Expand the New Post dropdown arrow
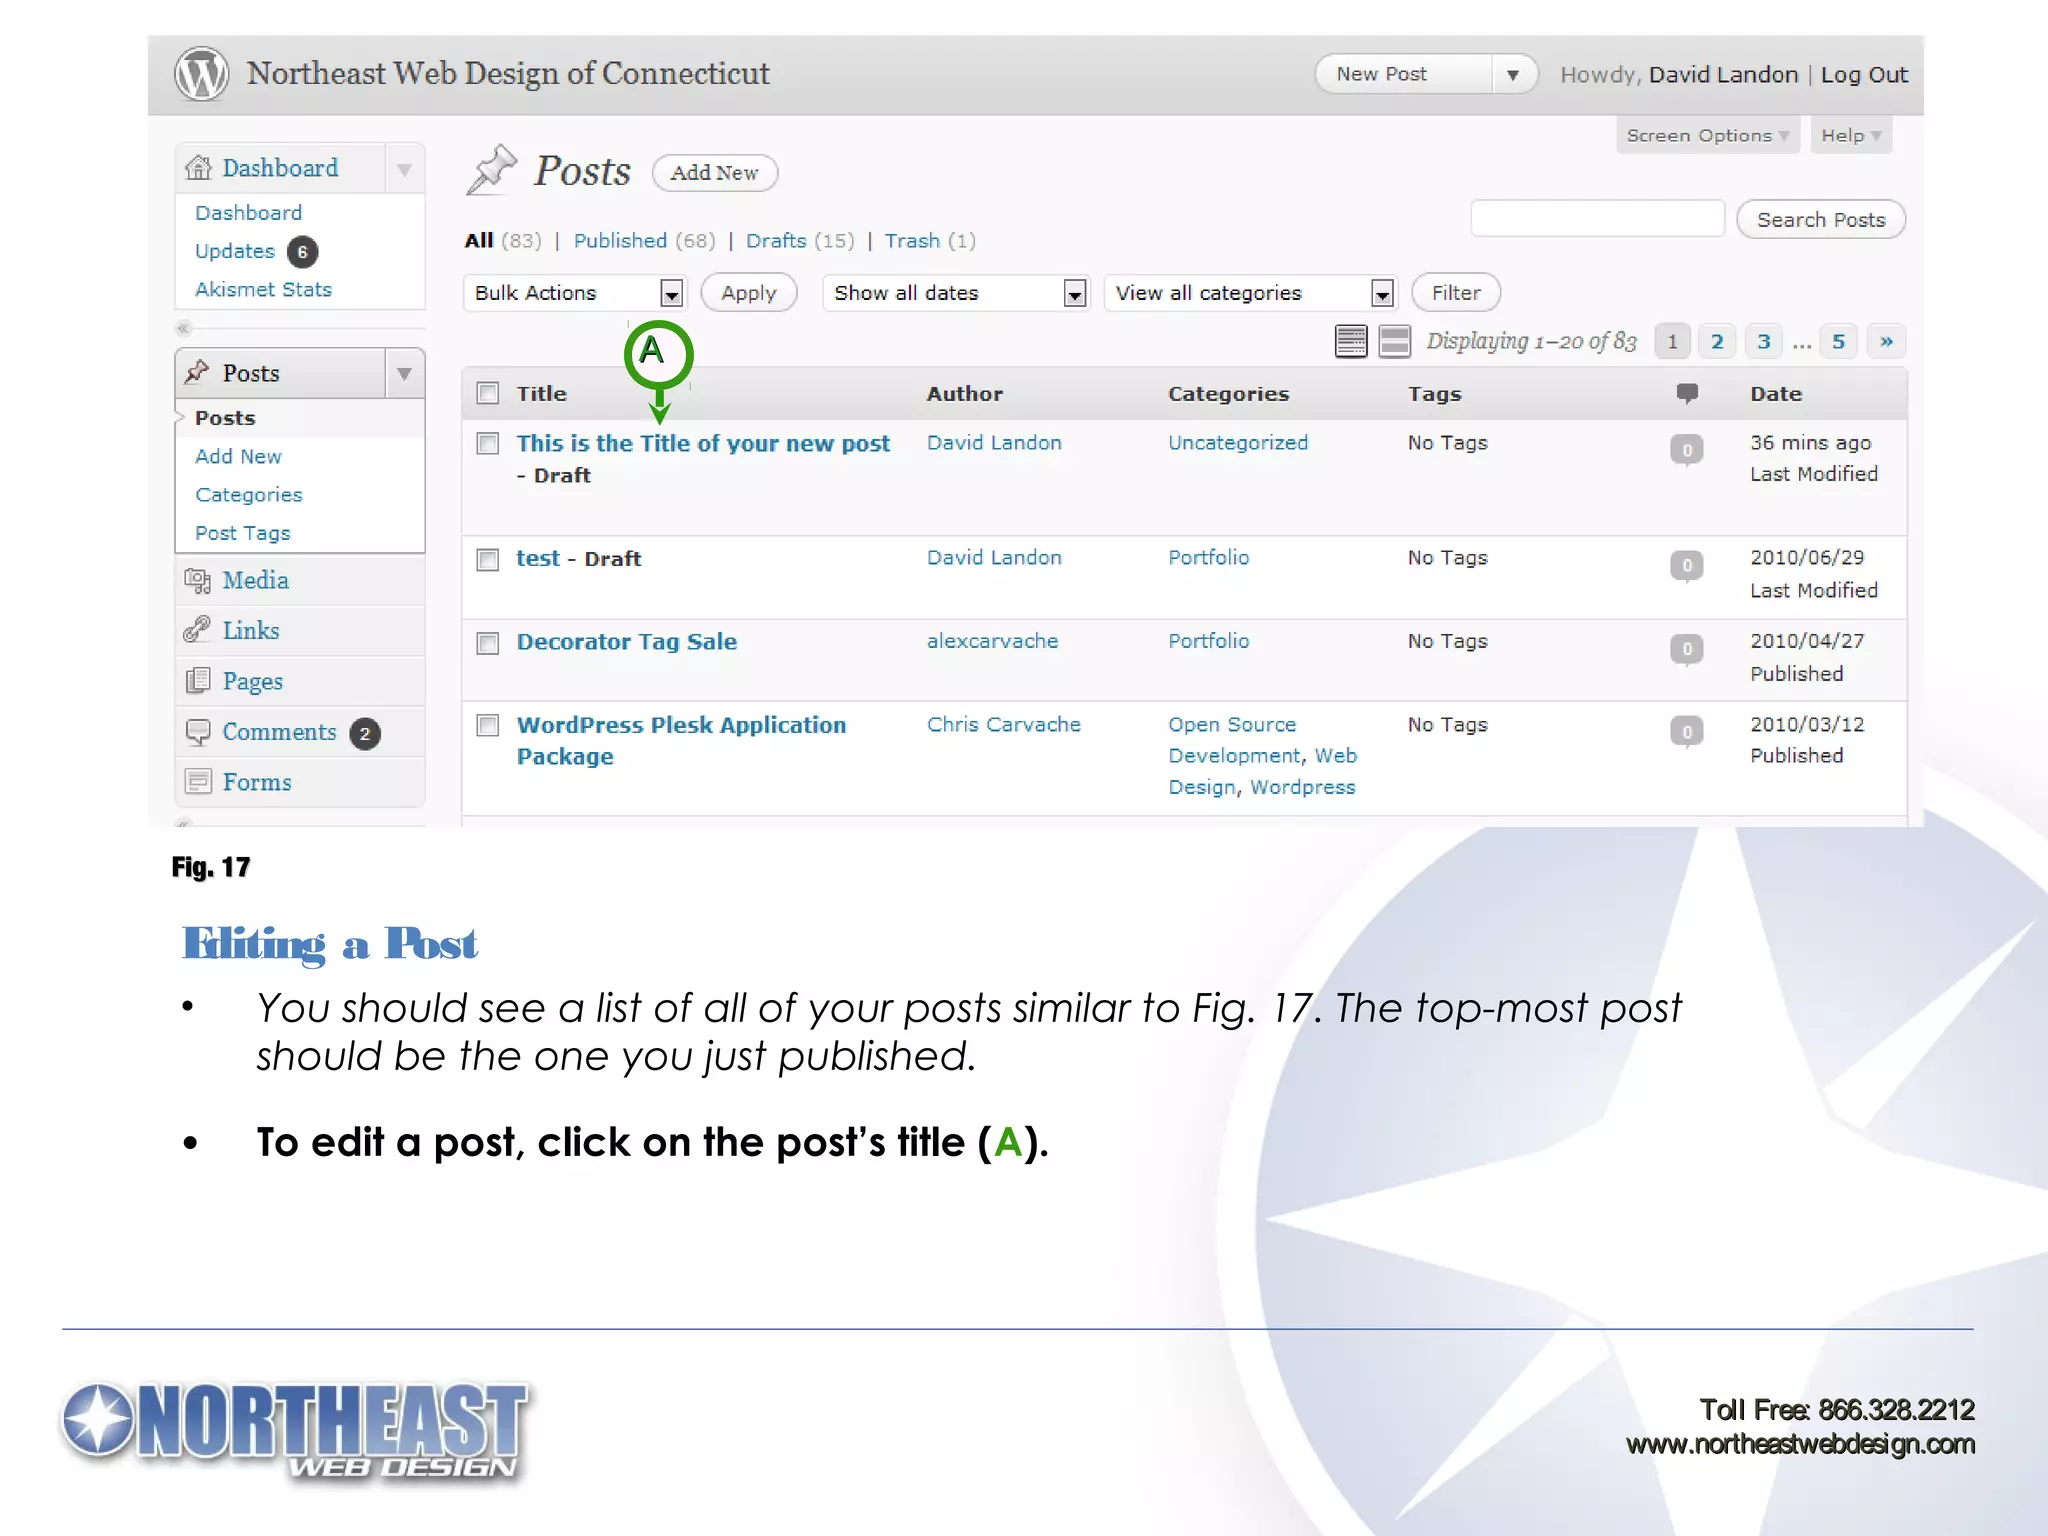Viewport: 2048px width, 1536px height. (1513, 75)
